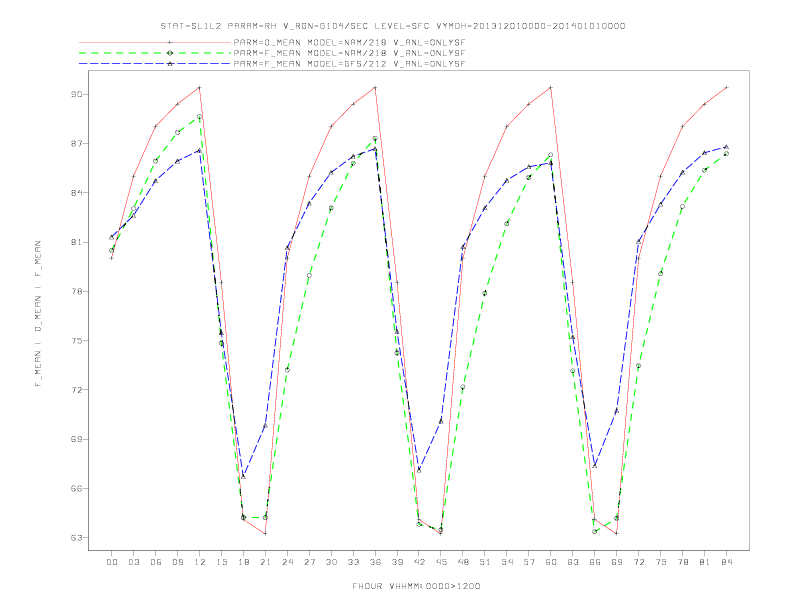Click the x-axis hour label 36
792x612 pixels.
point(375,562)
